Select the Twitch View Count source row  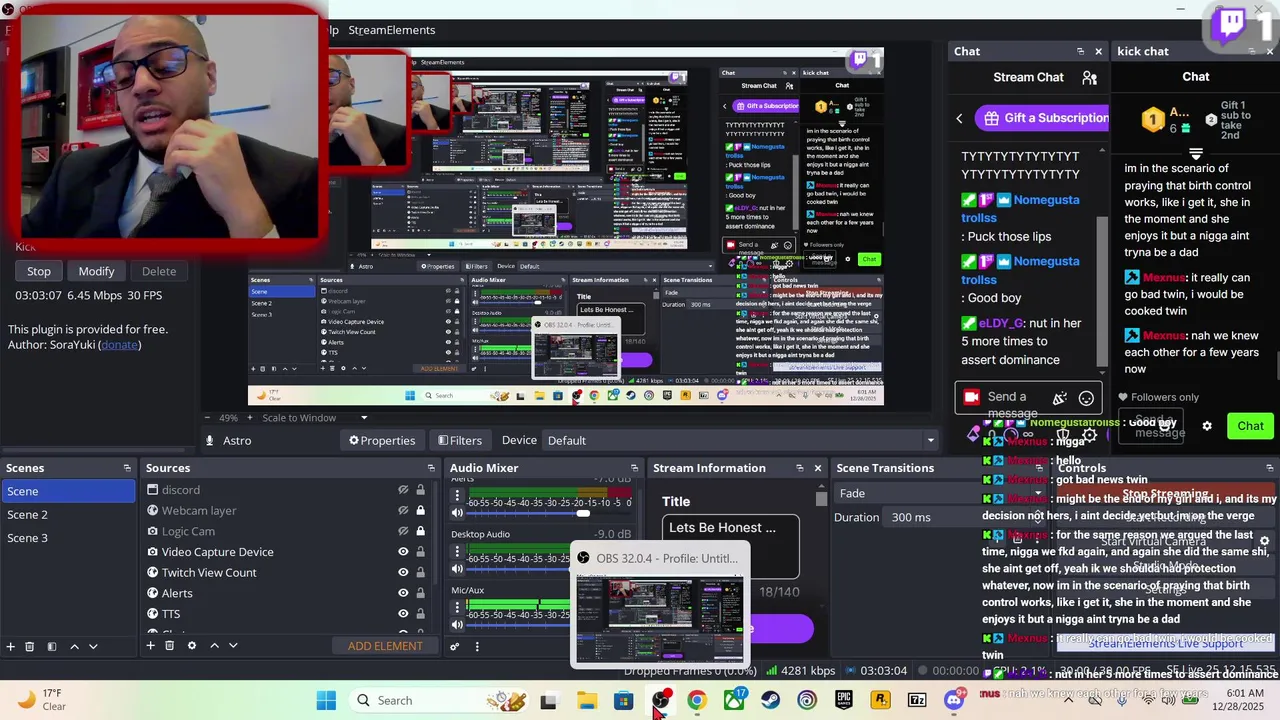(x=287, y=572)
